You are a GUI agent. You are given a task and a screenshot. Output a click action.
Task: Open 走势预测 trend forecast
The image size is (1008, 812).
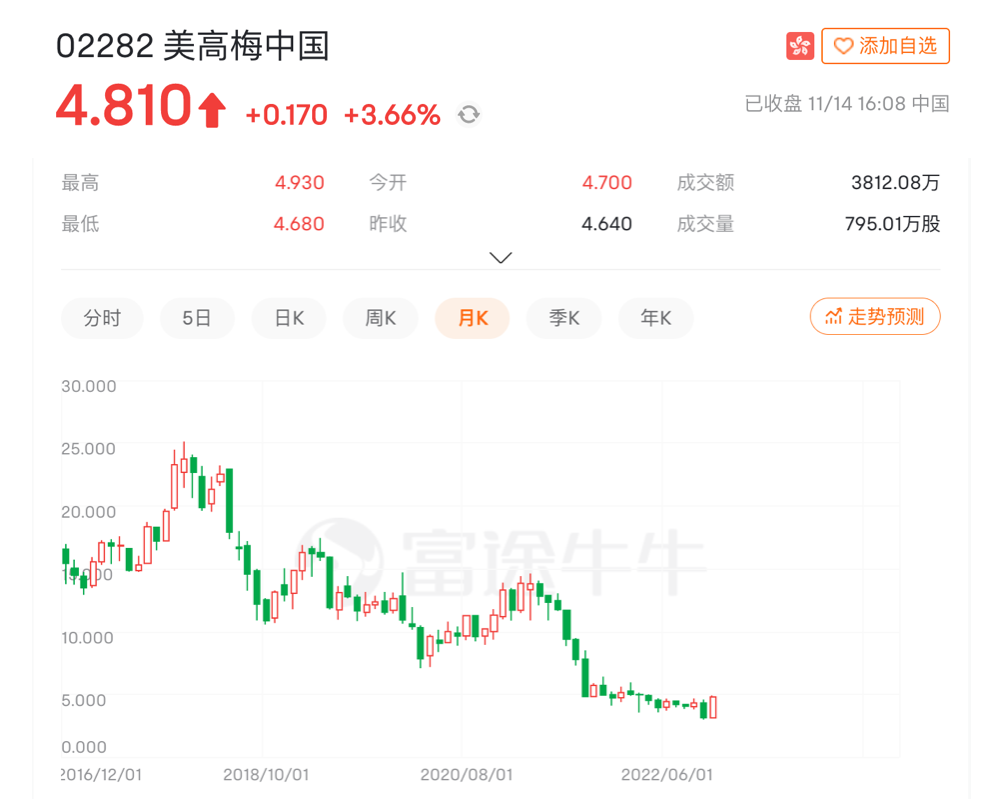point(875,318)
